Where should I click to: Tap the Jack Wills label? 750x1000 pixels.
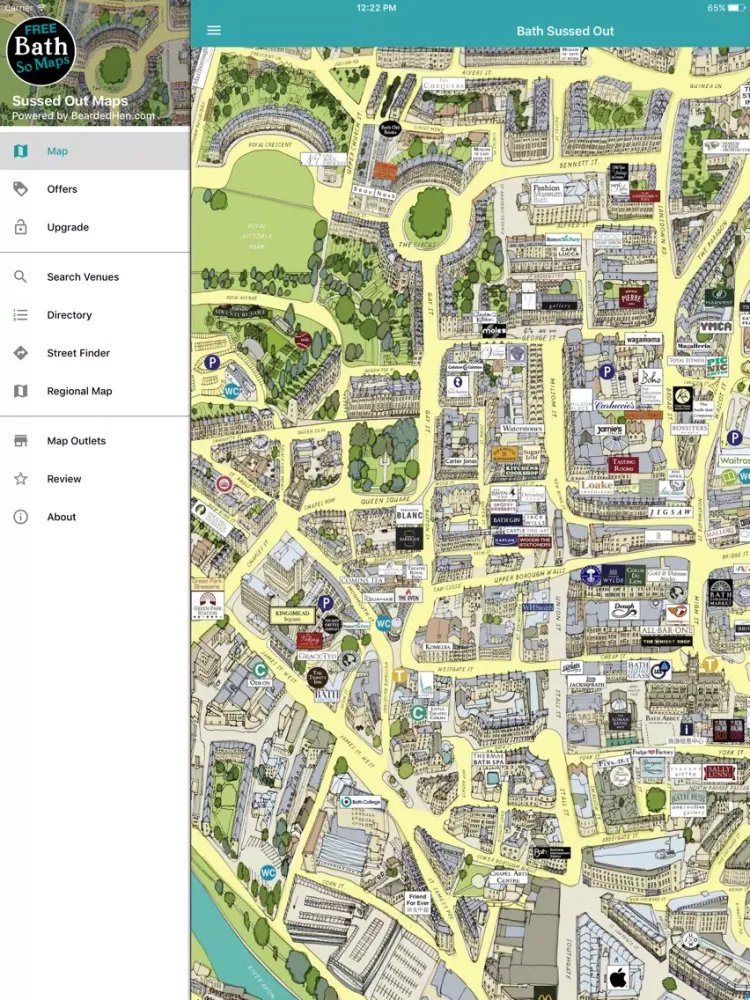coord(534,520)
